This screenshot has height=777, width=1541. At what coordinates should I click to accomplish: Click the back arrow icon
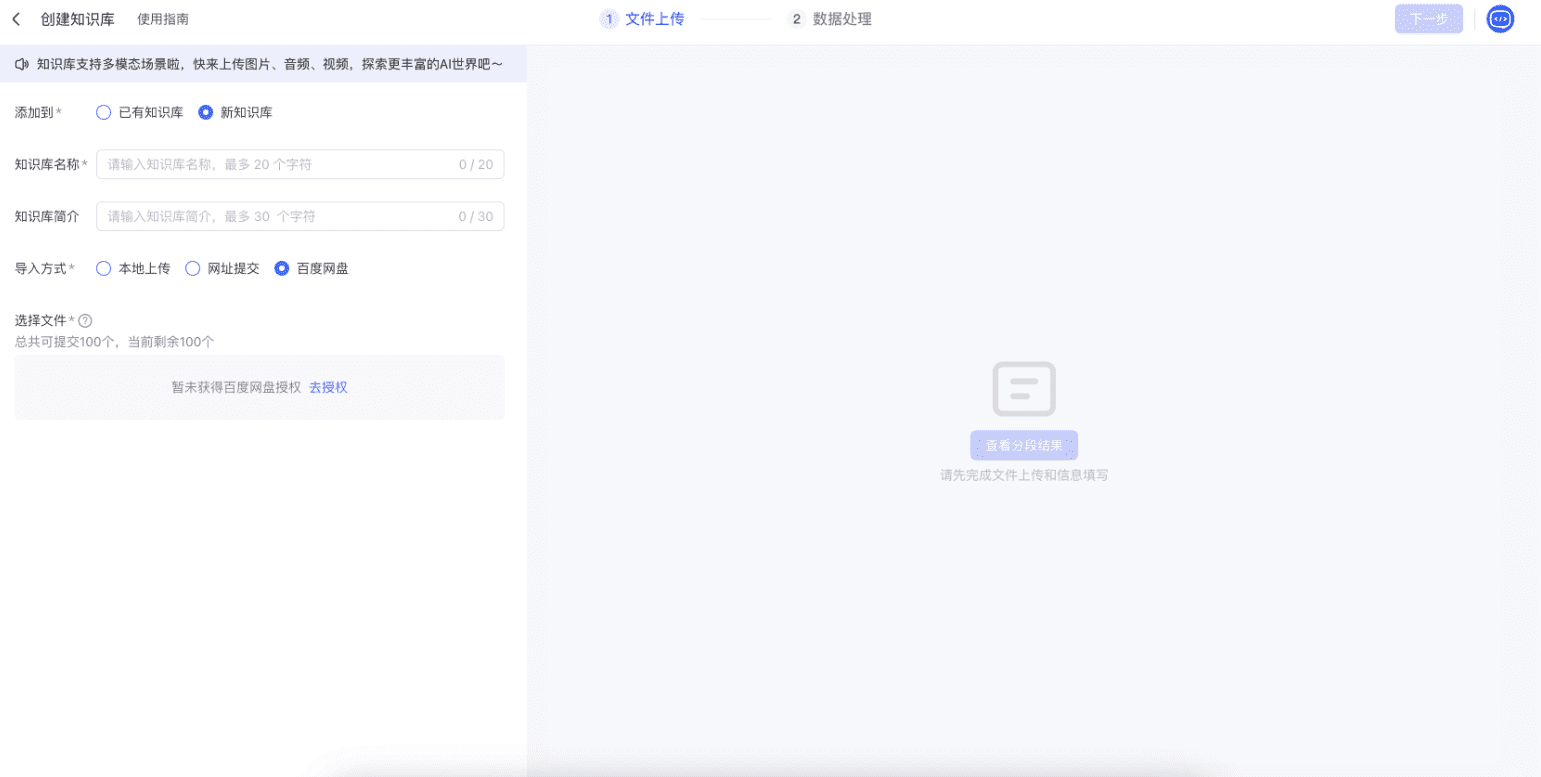click(x=16, y=19)
